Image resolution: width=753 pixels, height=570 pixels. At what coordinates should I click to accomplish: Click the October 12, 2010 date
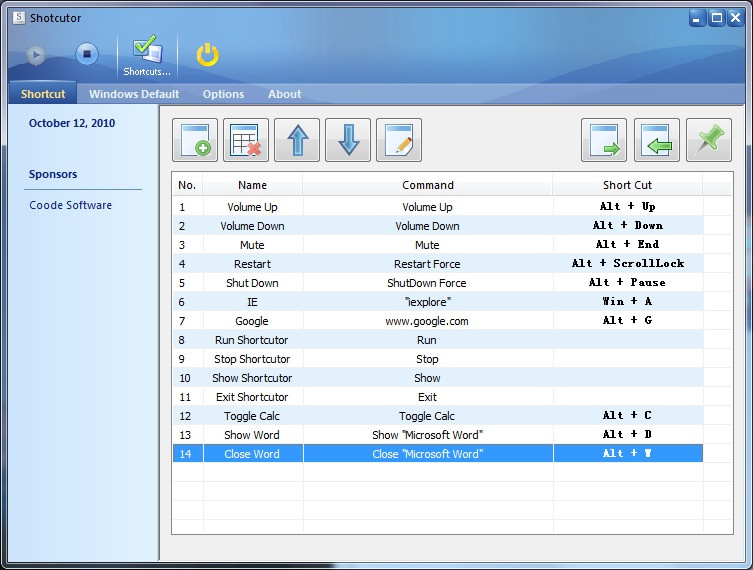[72, 123]
